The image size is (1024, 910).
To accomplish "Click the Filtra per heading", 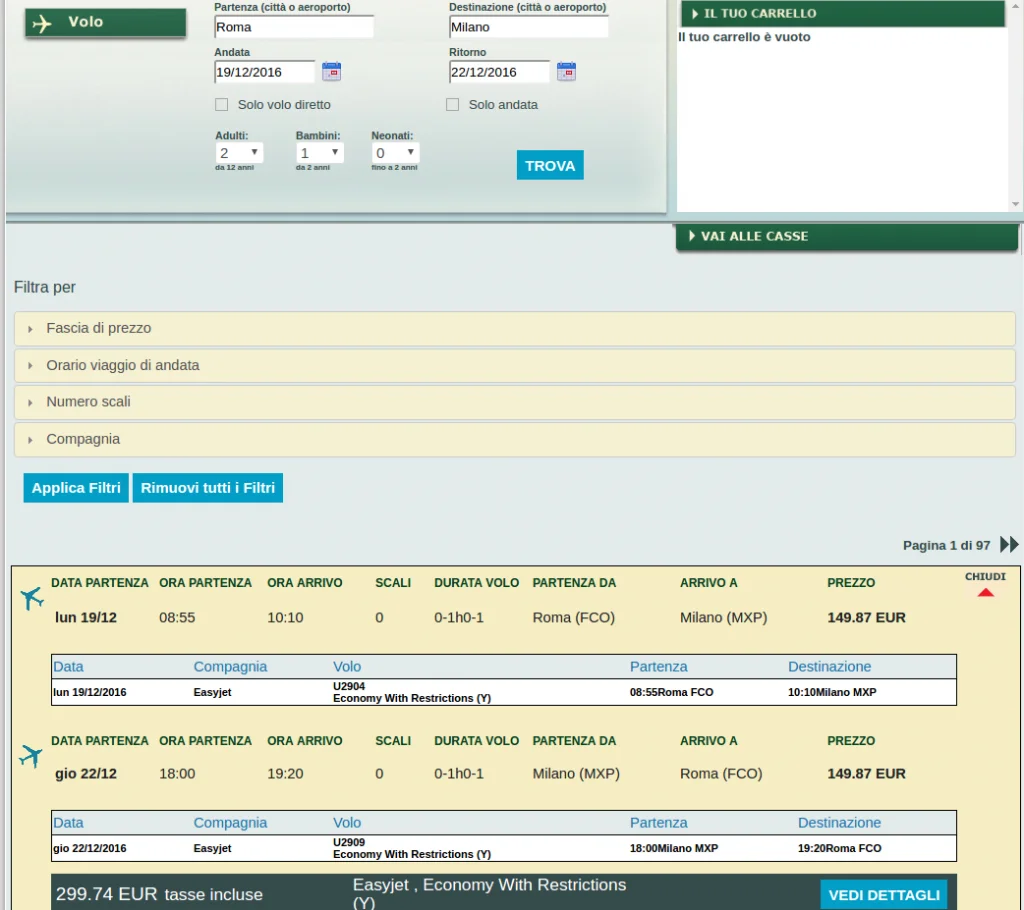I will [44, 287].
